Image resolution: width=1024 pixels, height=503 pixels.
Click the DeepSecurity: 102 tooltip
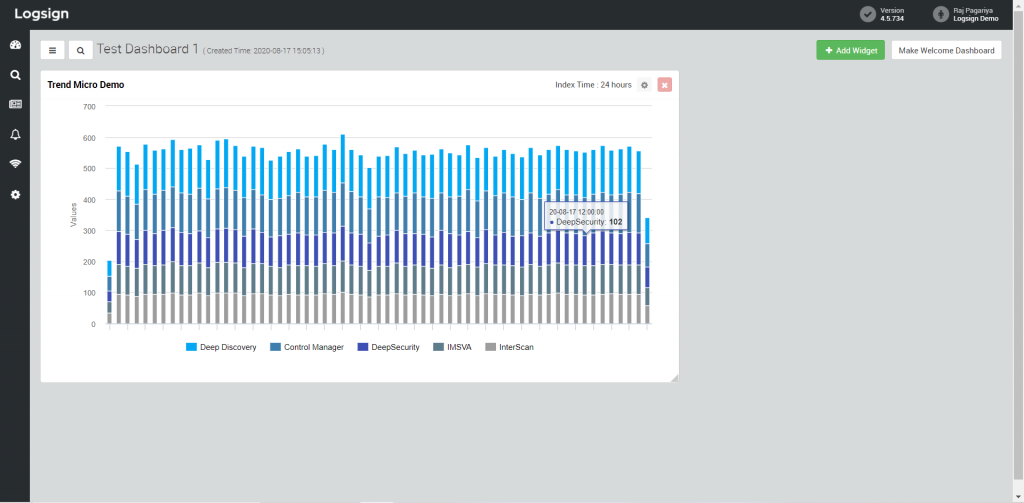pos(586,217)
